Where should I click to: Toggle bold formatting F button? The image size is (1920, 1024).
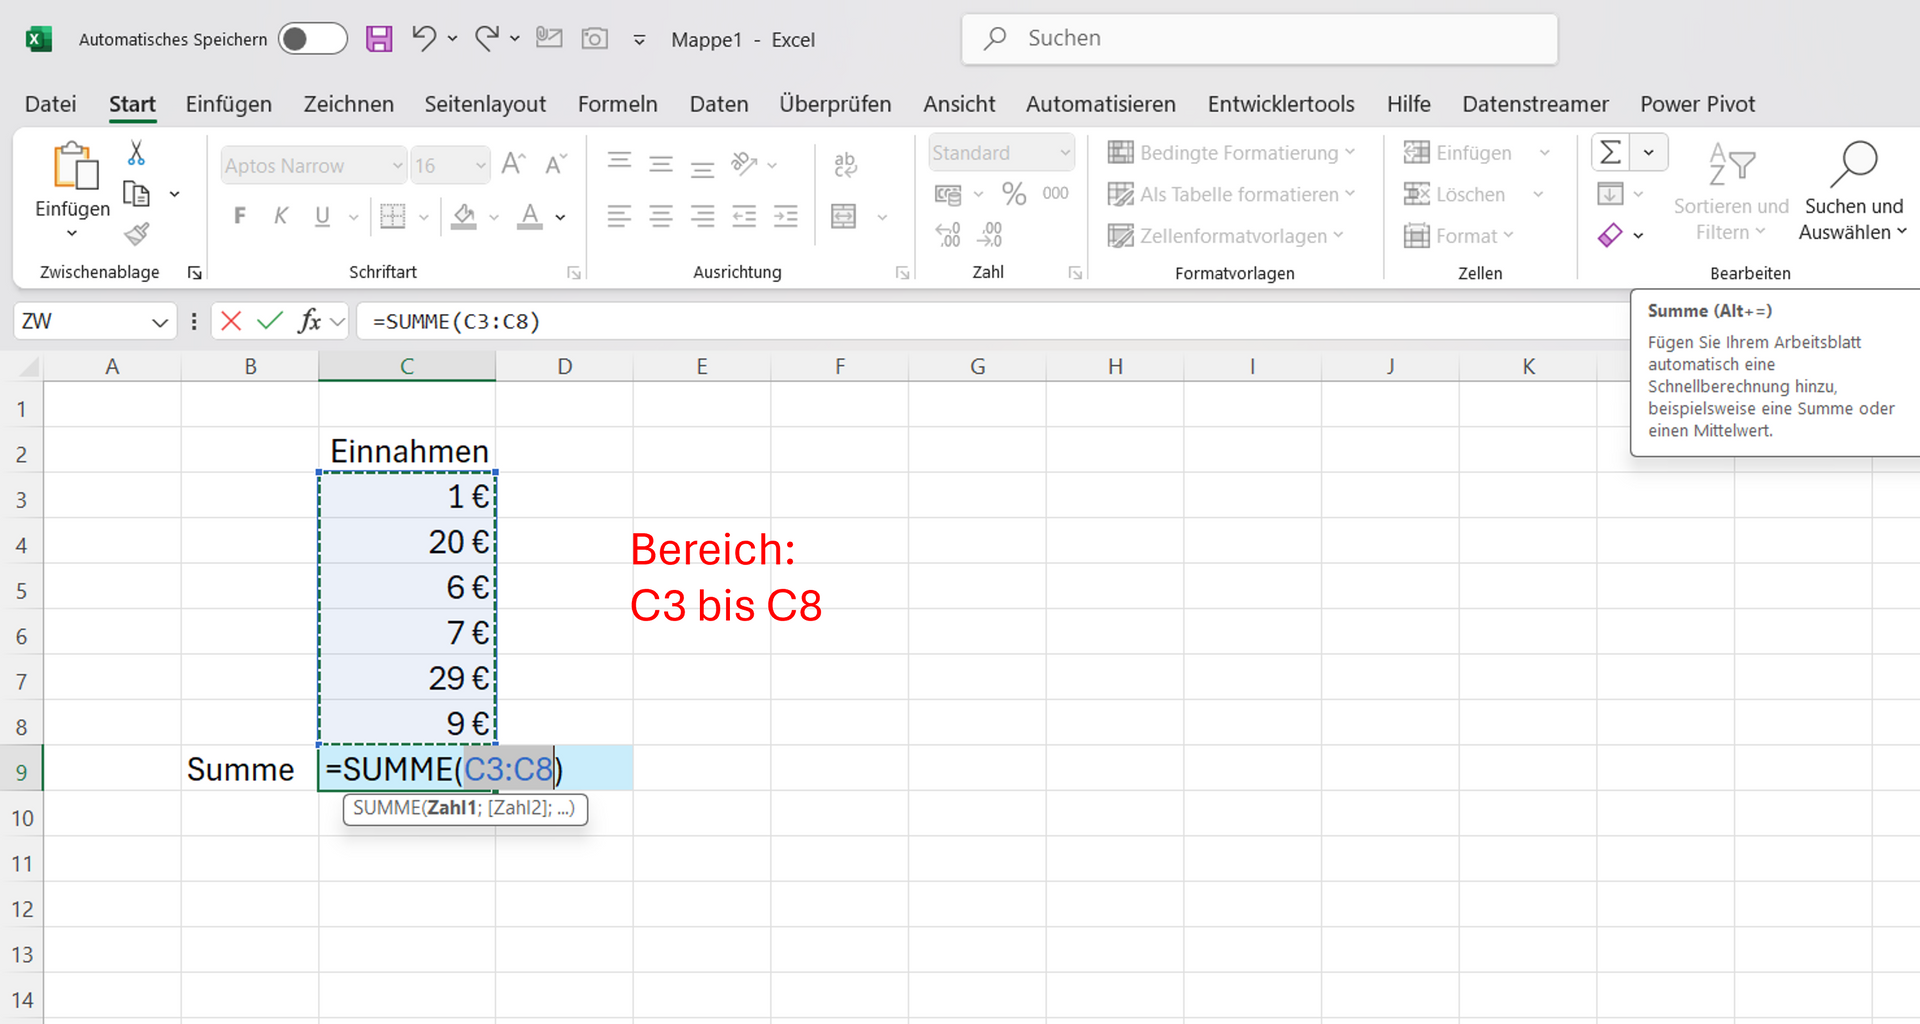(x=240, y=216)
